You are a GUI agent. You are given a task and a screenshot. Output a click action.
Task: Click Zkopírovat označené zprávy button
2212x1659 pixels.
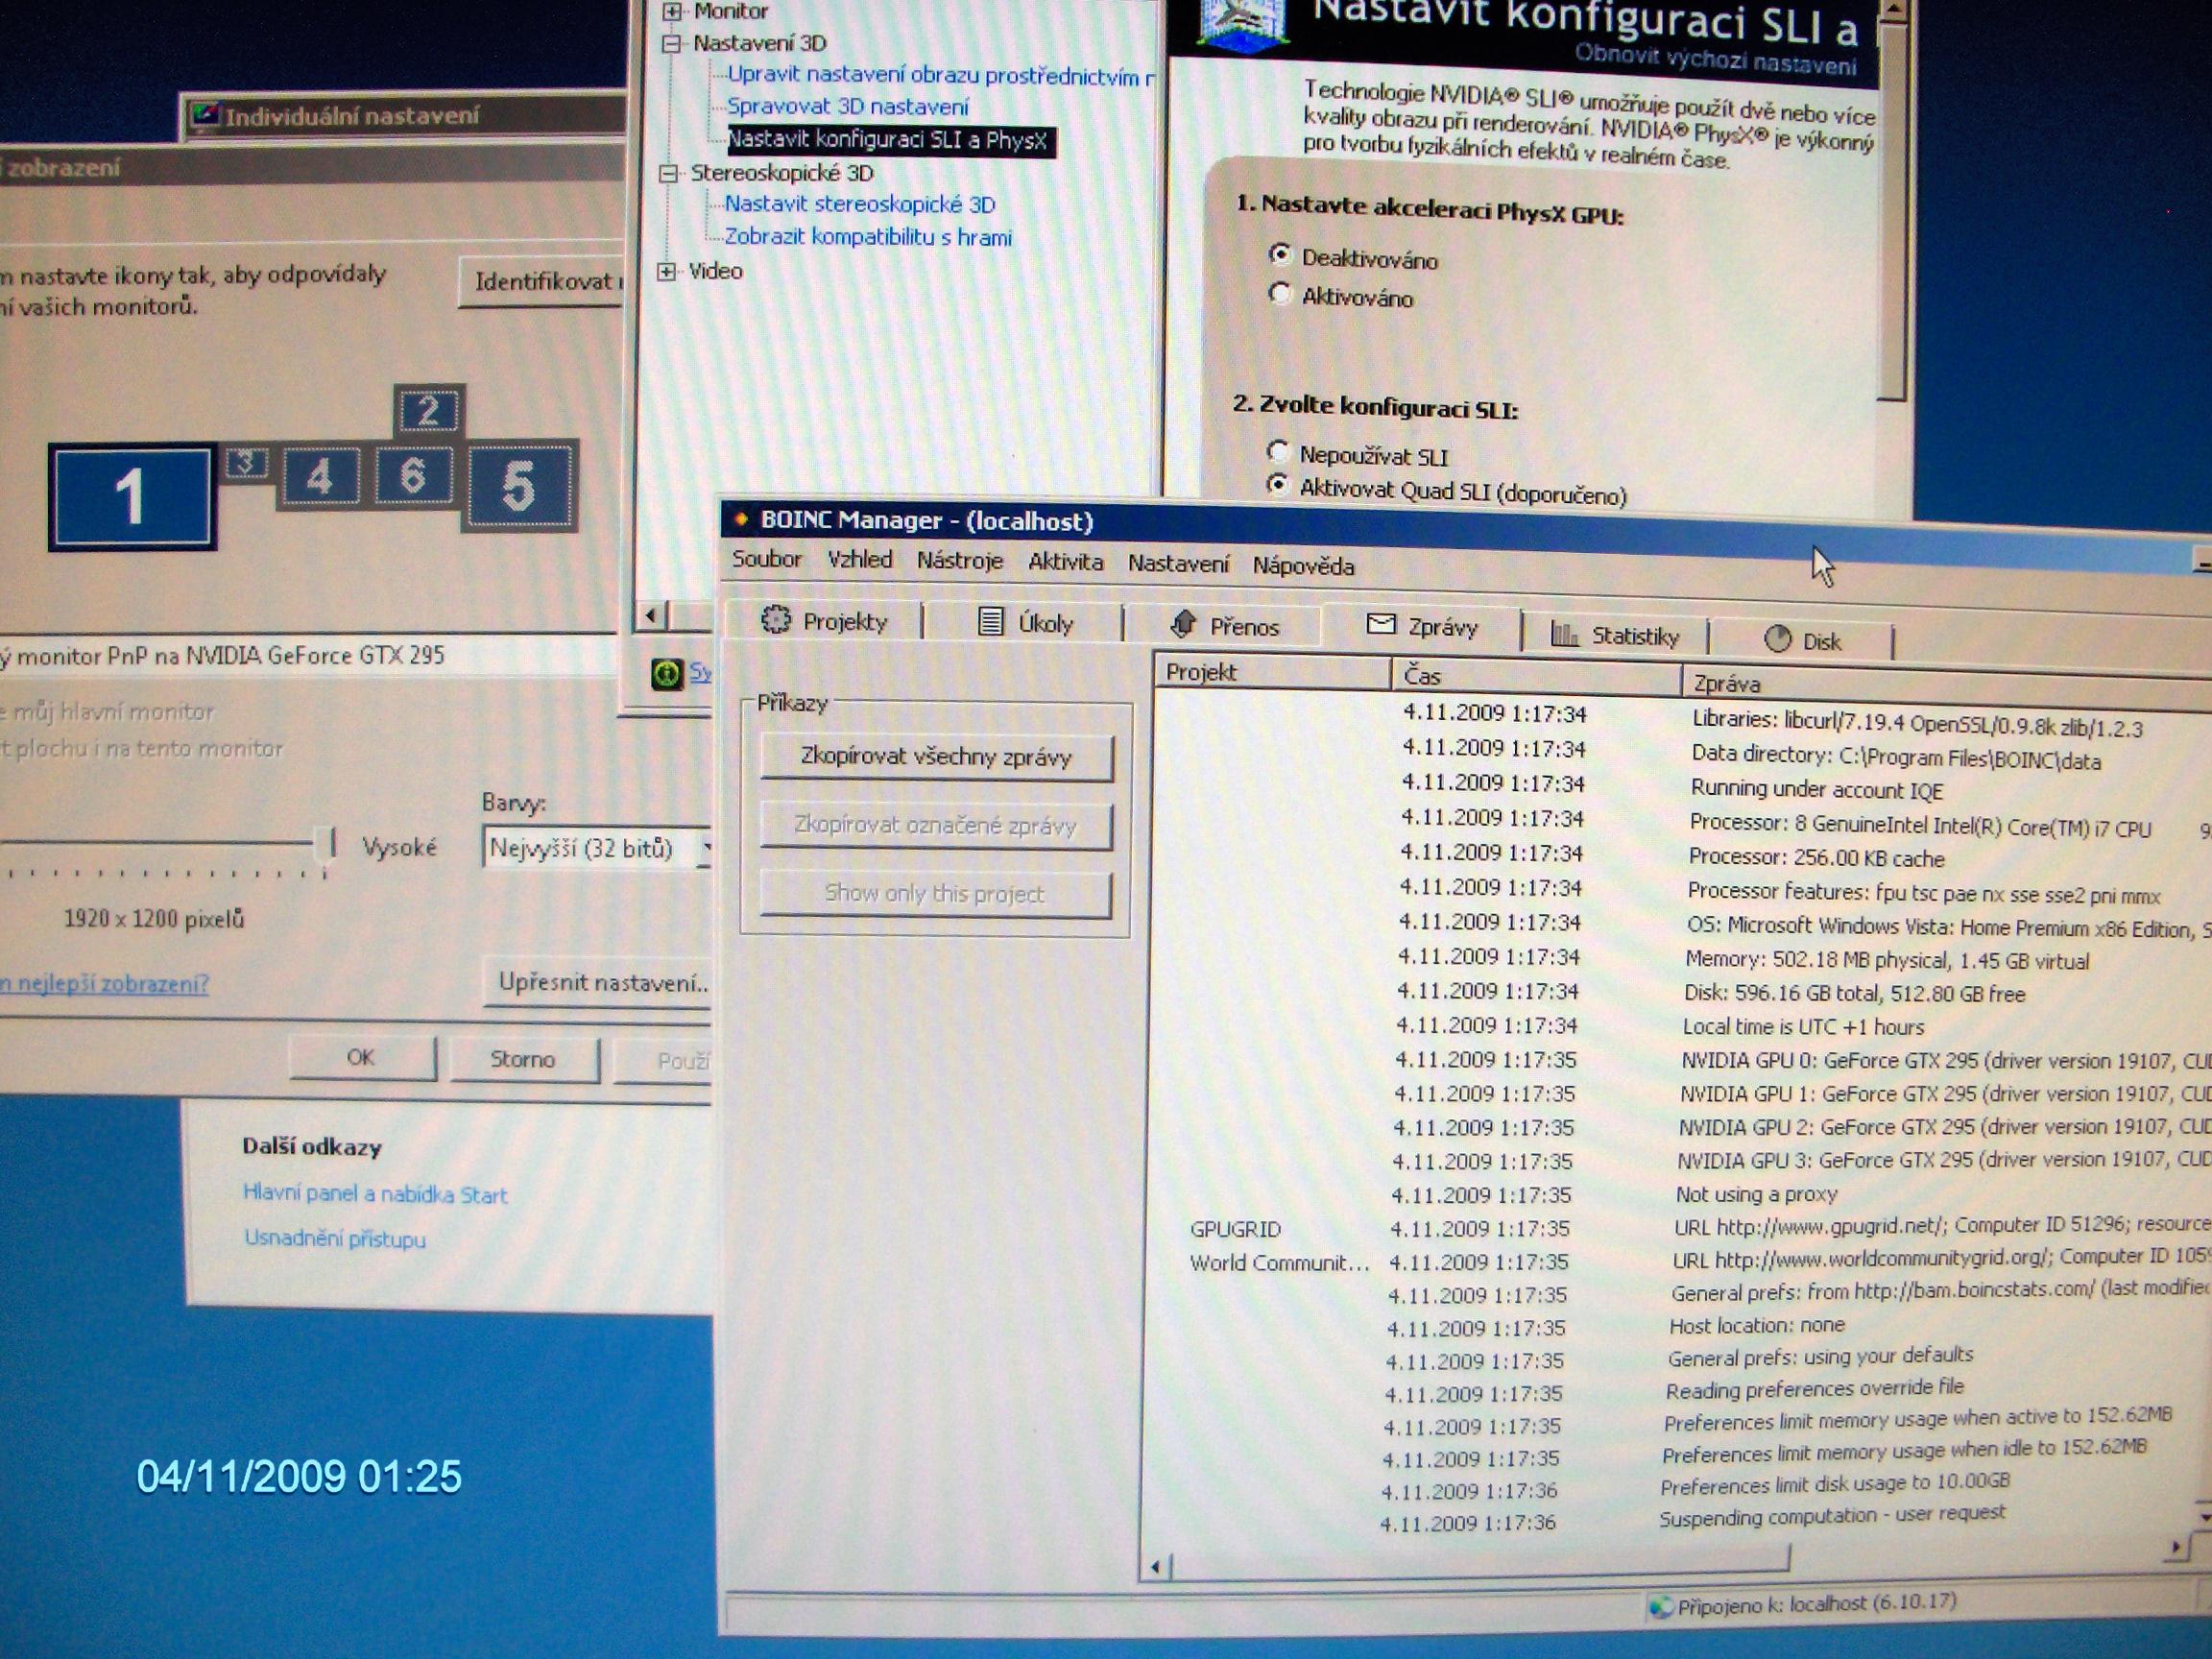(936, 825)
